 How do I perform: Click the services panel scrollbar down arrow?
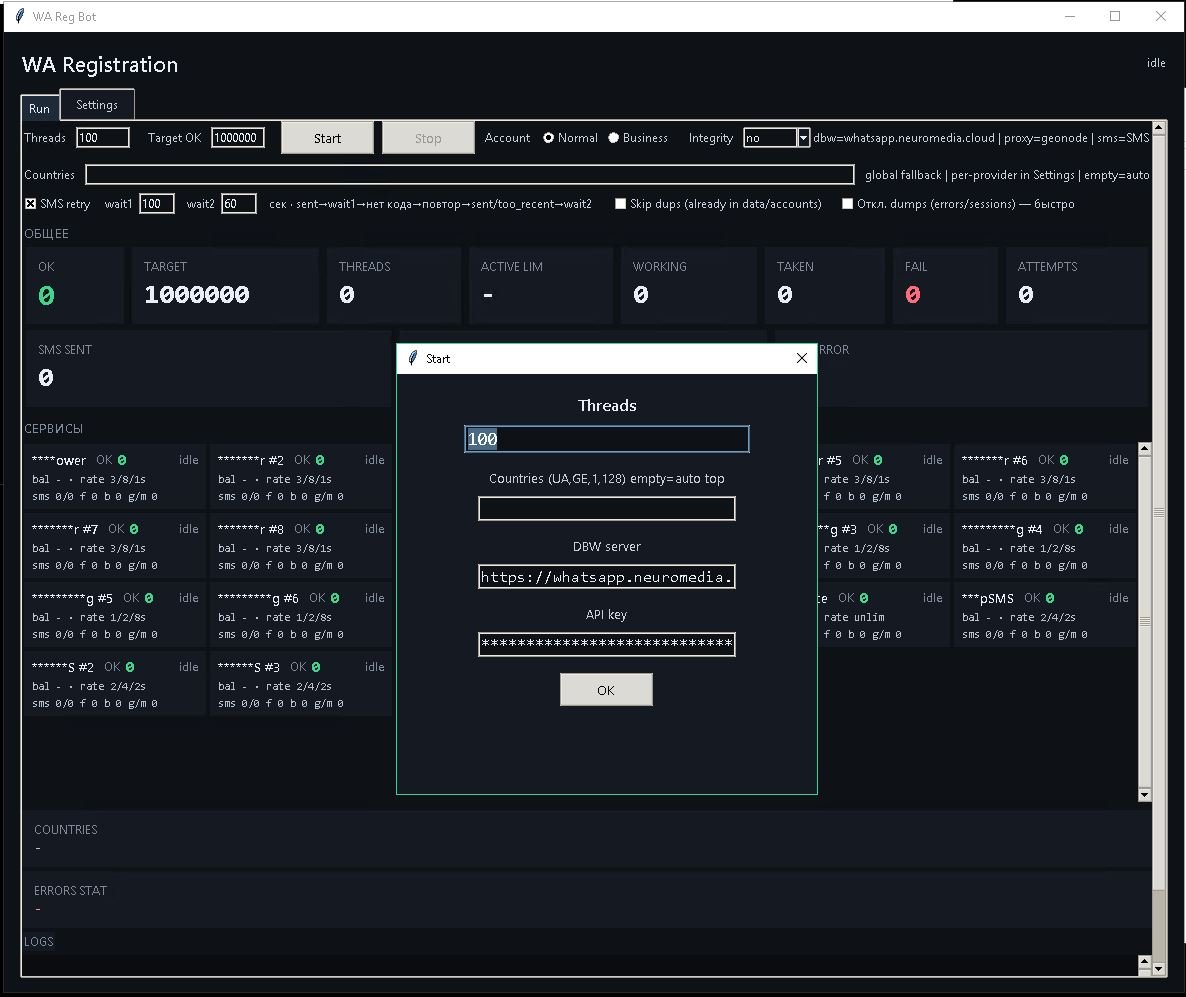point(1144,794)
